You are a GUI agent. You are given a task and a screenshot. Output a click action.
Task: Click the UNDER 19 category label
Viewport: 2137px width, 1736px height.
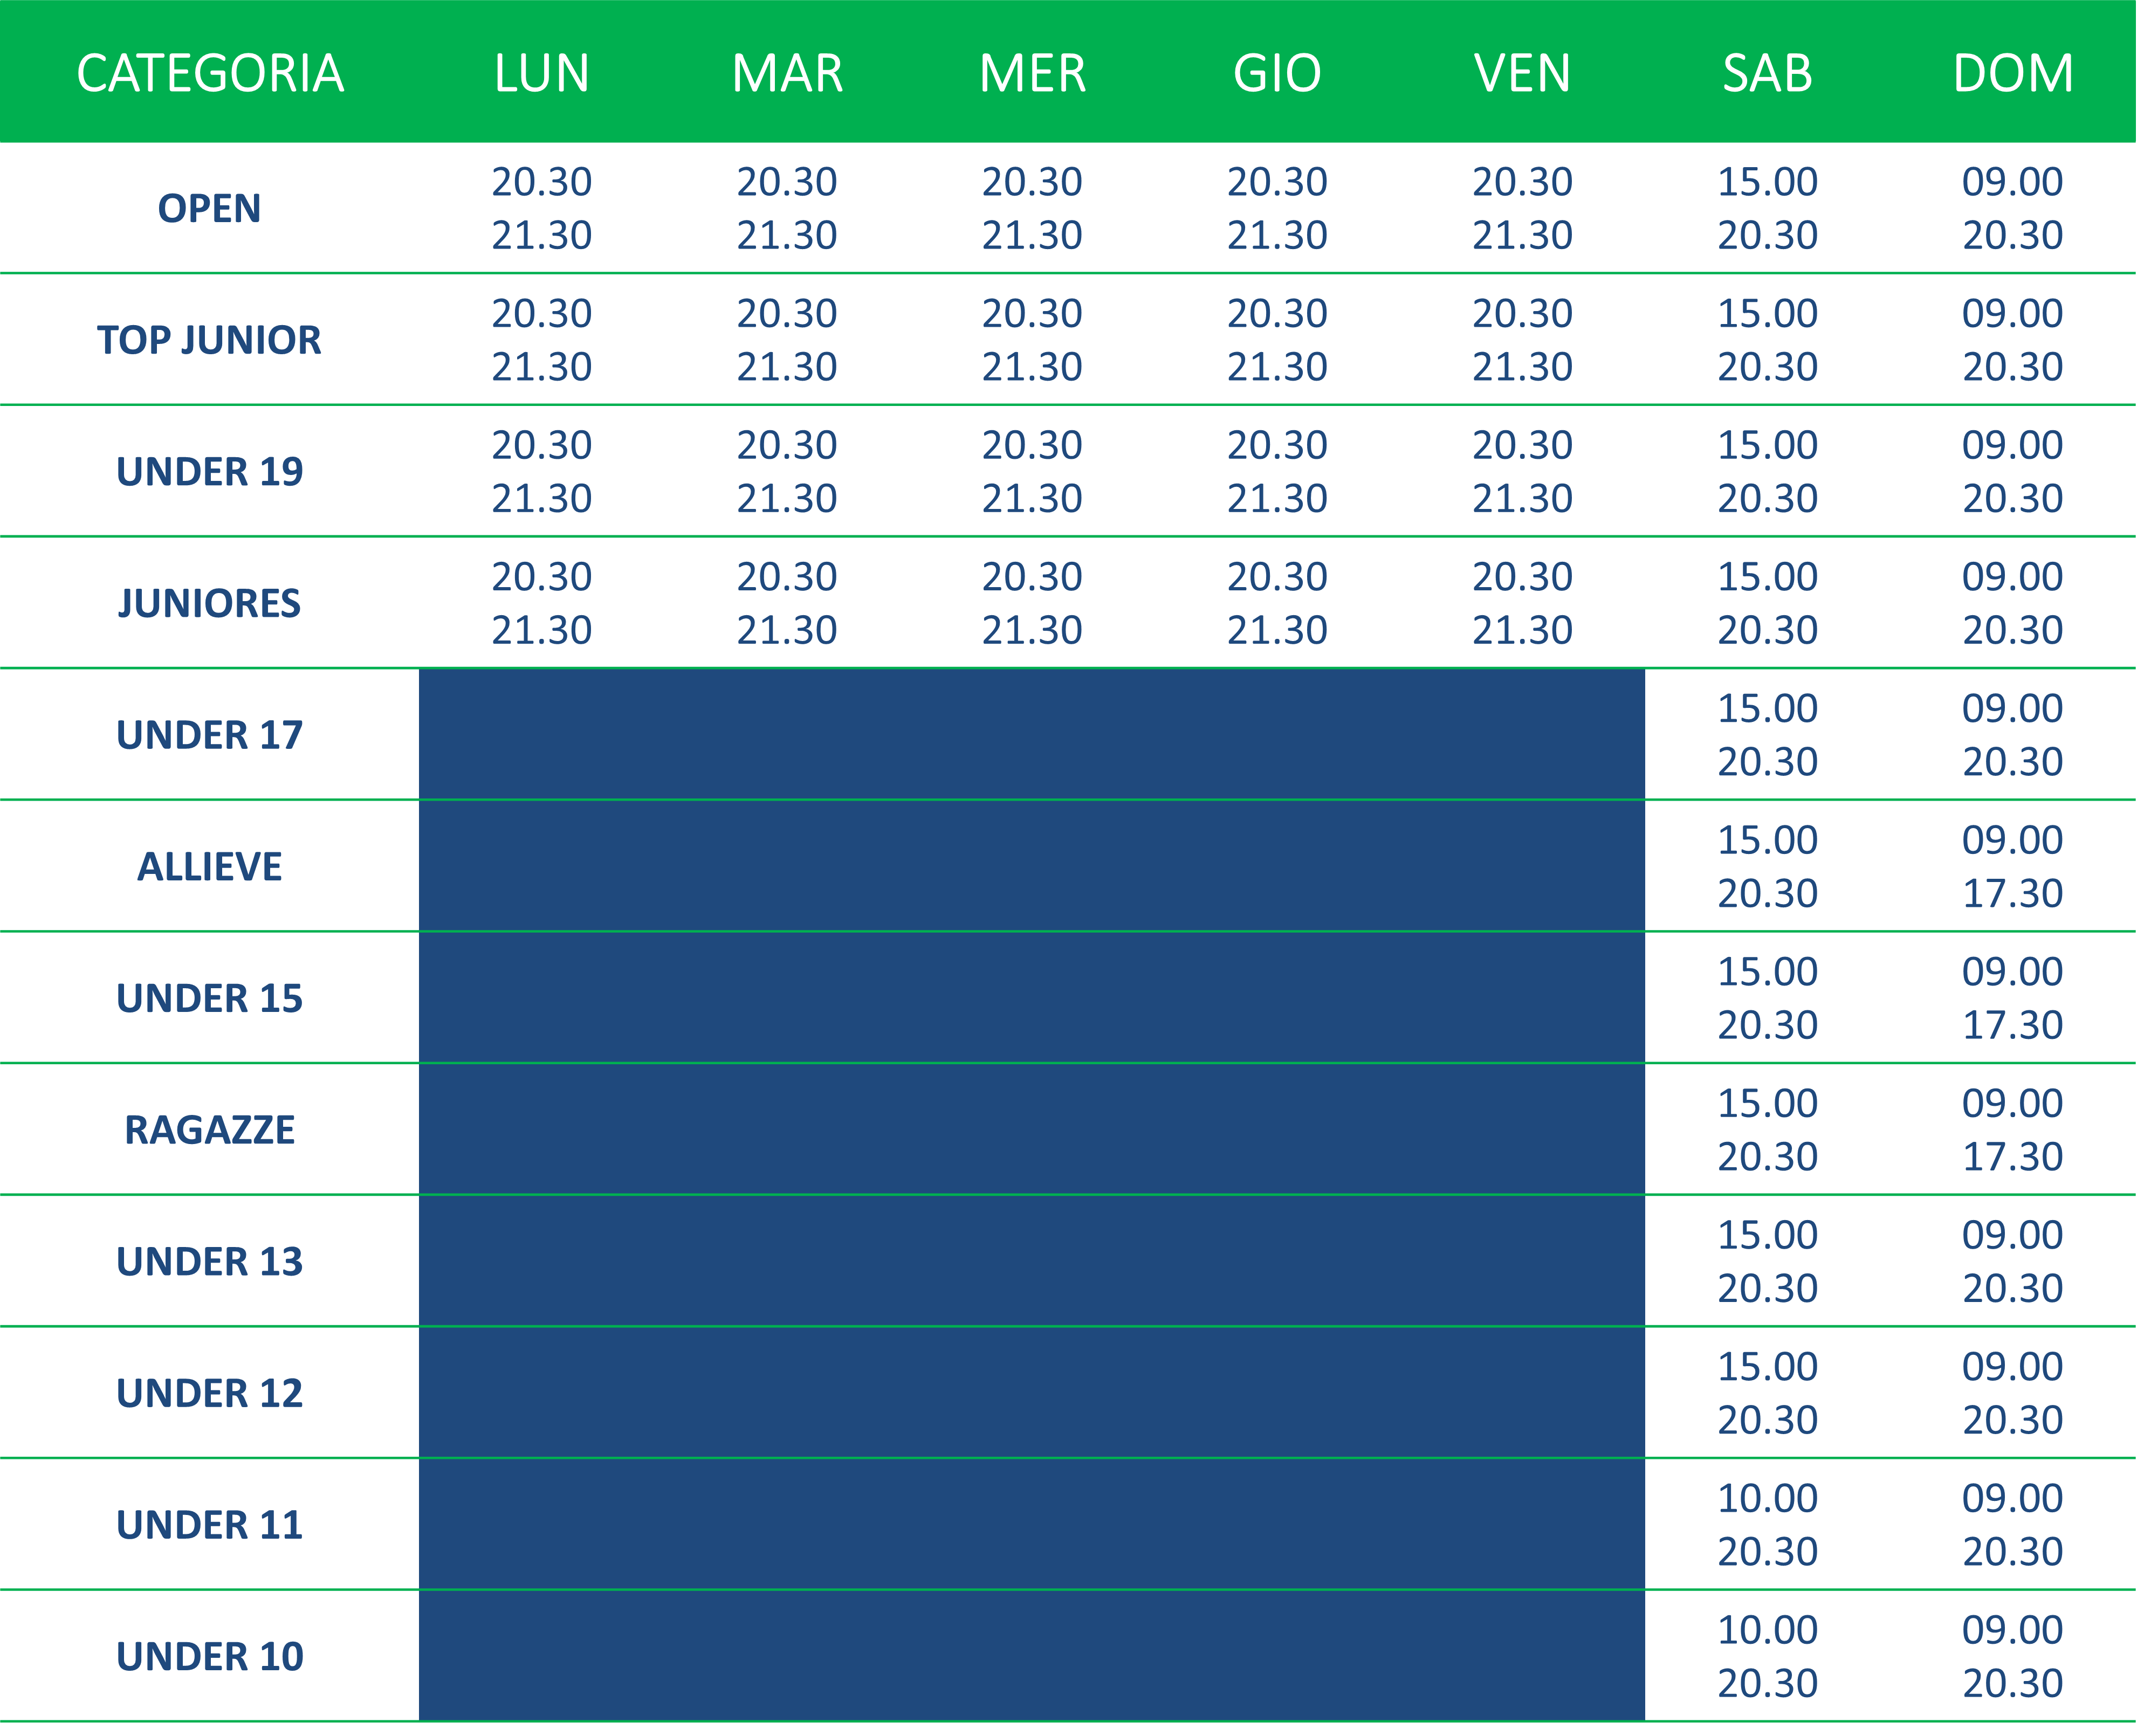tap(209, 471)
